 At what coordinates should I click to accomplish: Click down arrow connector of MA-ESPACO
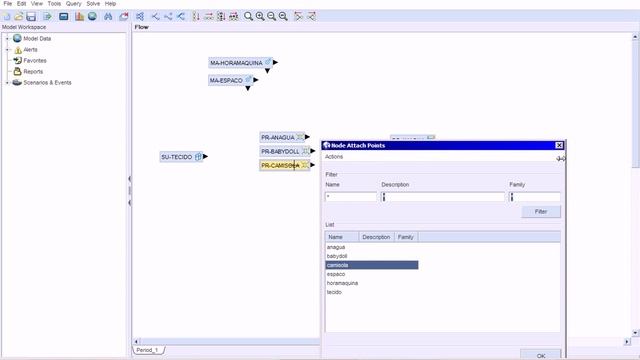(x=248, y=88)
